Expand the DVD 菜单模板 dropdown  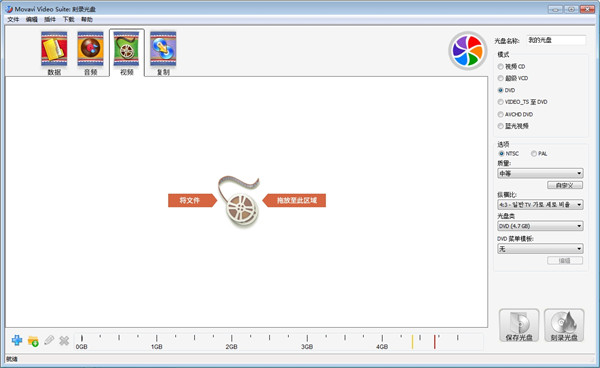pyautogui.click(x=540, y=249)
